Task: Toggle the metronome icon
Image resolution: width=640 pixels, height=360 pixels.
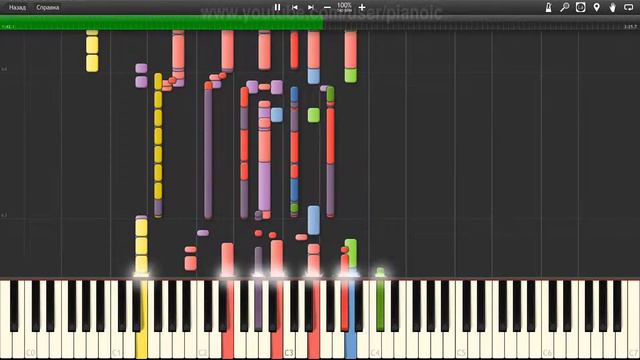Action: pos(549,7)
